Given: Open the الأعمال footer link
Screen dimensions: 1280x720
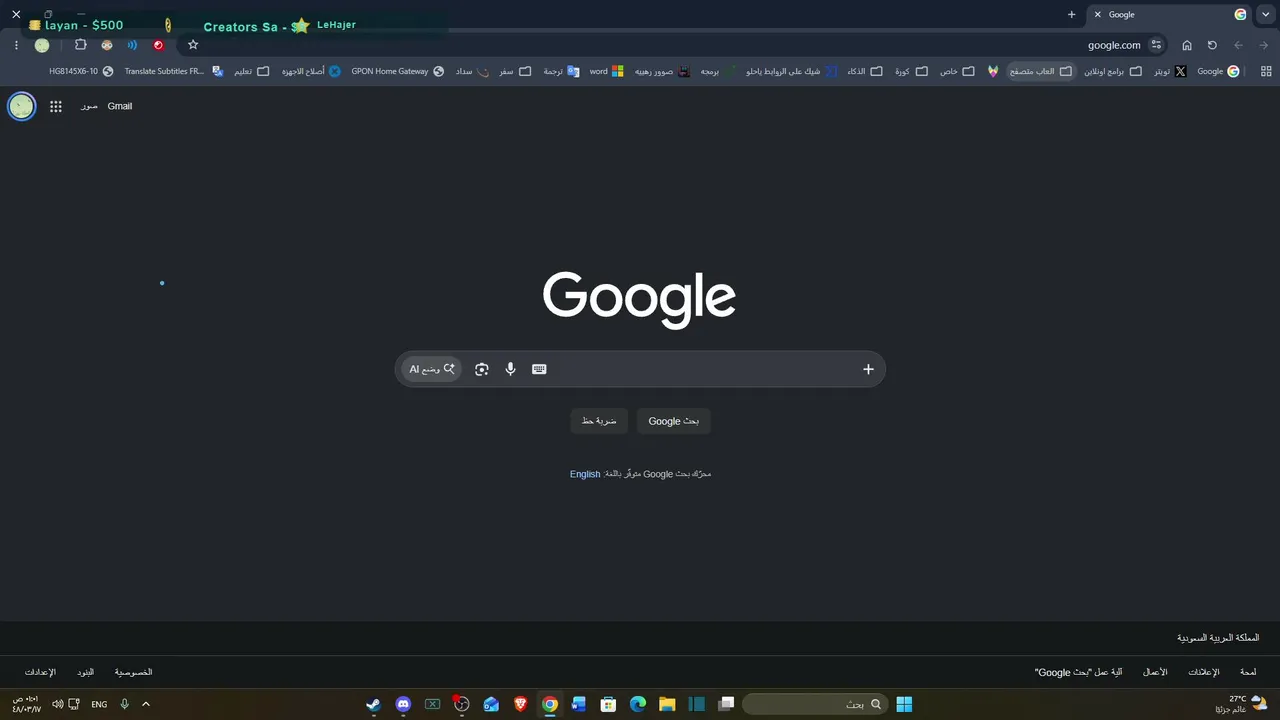Looking at the screenshot, I should click(x=1155, y=672).
